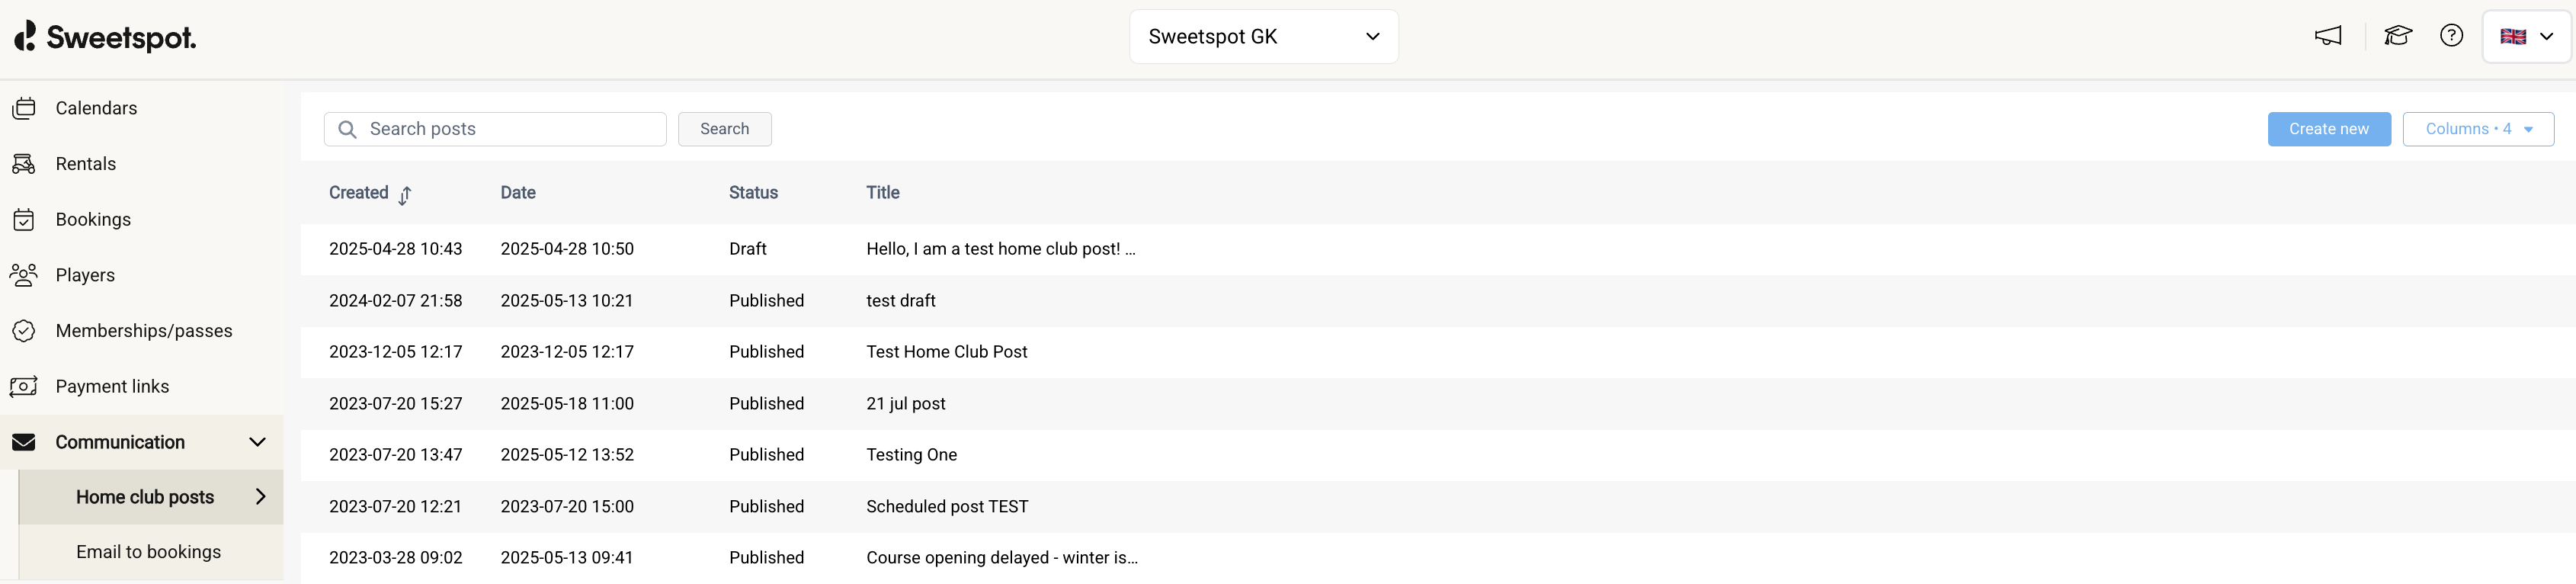Click the Create new button
Image resolution: width=2576 pixels, height=584 pixels.
click(2328, 129)
